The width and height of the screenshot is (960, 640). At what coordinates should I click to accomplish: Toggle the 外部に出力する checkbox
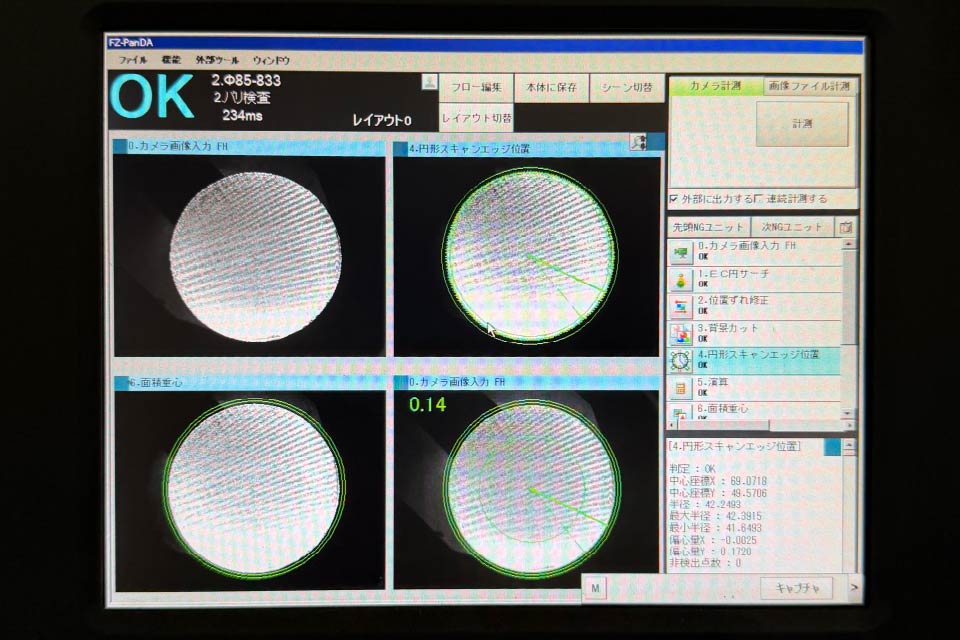(674, 199)
